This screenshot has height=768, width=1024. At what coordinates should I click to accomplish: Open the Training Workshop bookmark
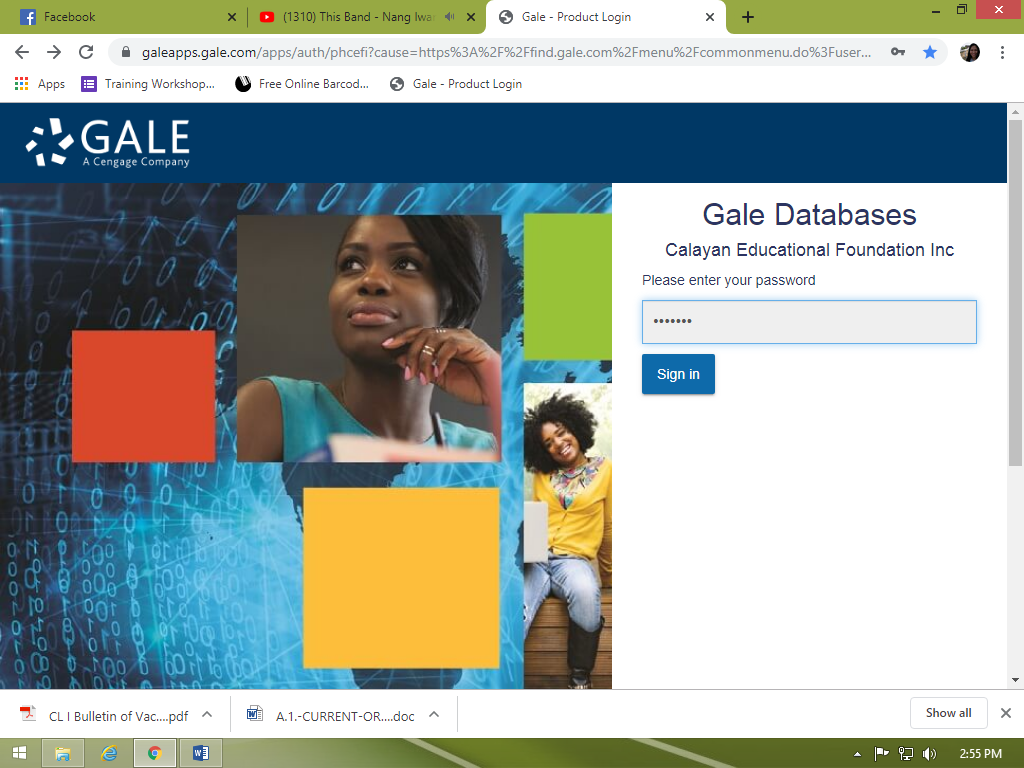148,84
